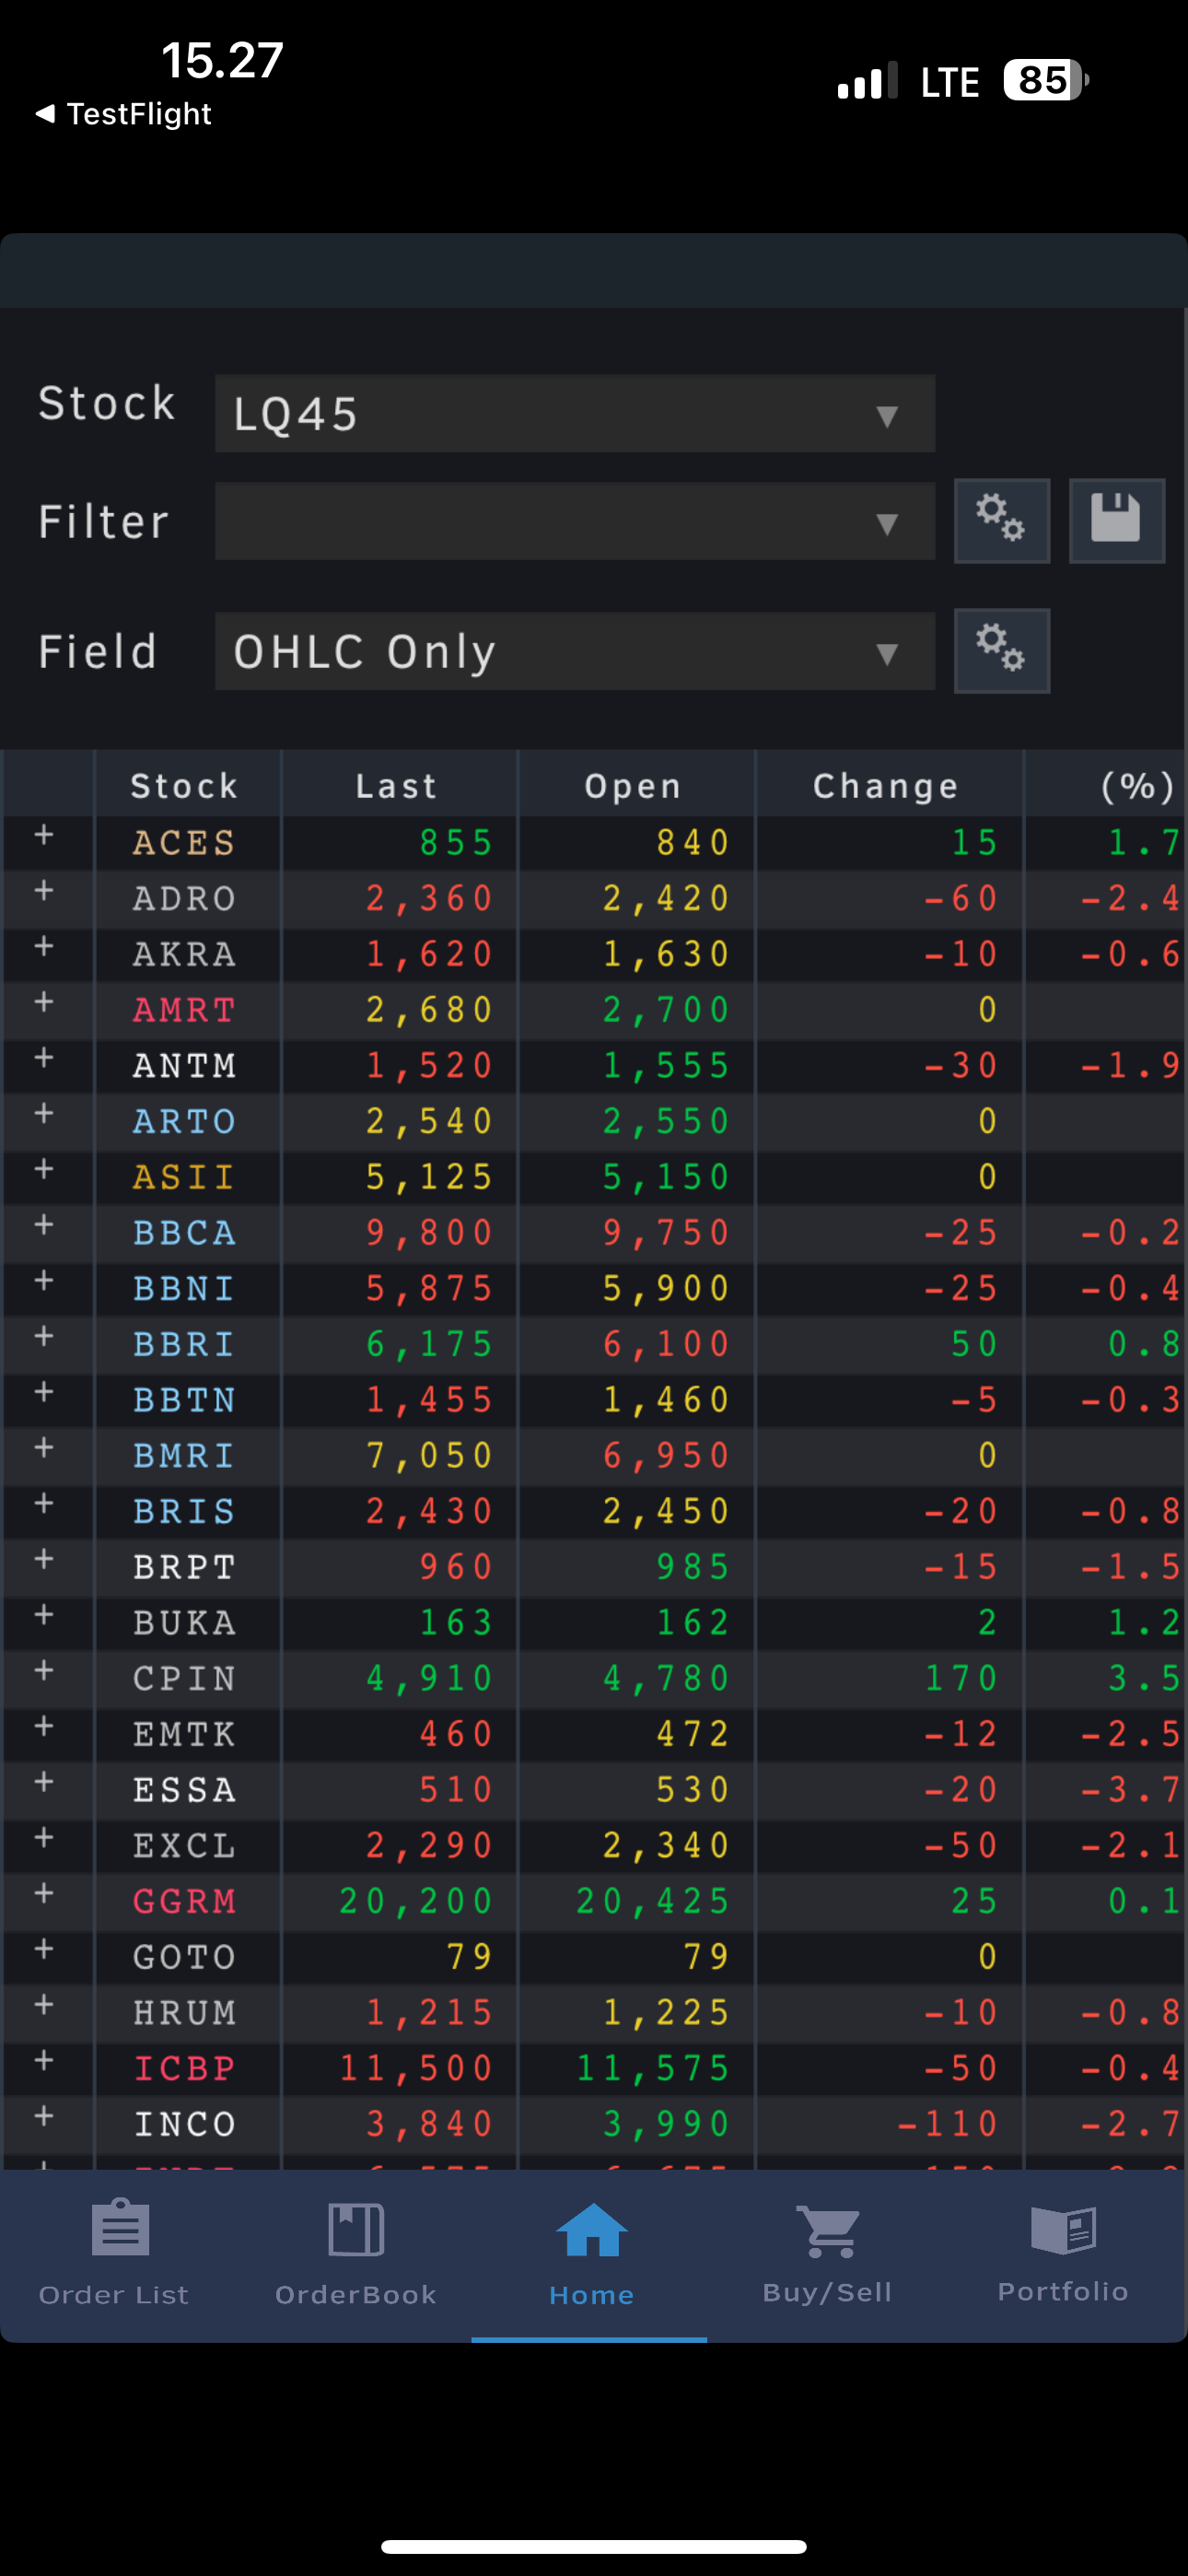Tap the Order List clipboard icon

(120, 2228)
